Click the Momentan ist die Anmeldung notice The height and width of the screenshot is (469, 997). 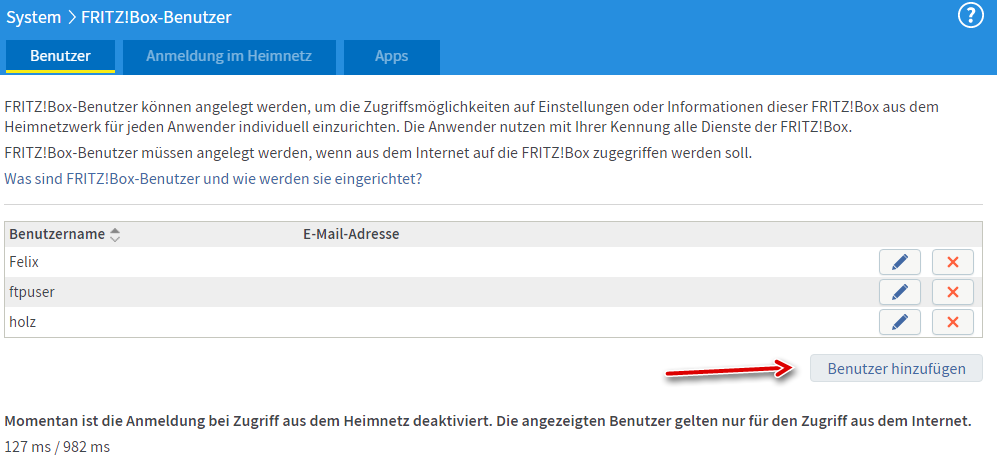[x=488, y=421]
